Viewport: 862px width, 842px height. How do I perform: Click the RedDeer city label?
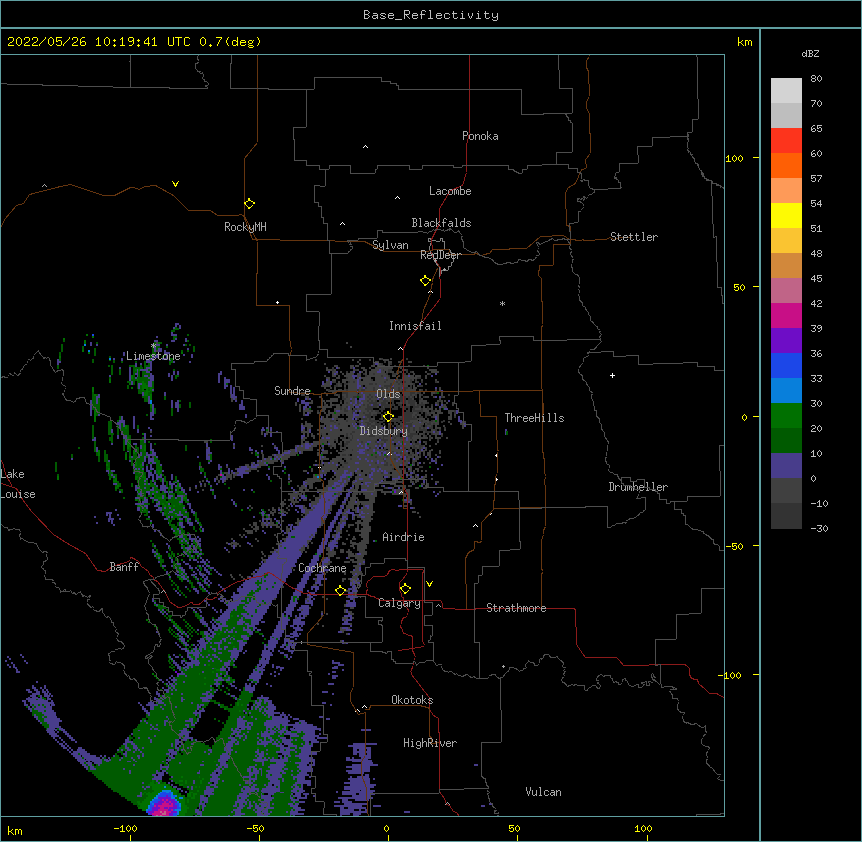pos(440,255)
